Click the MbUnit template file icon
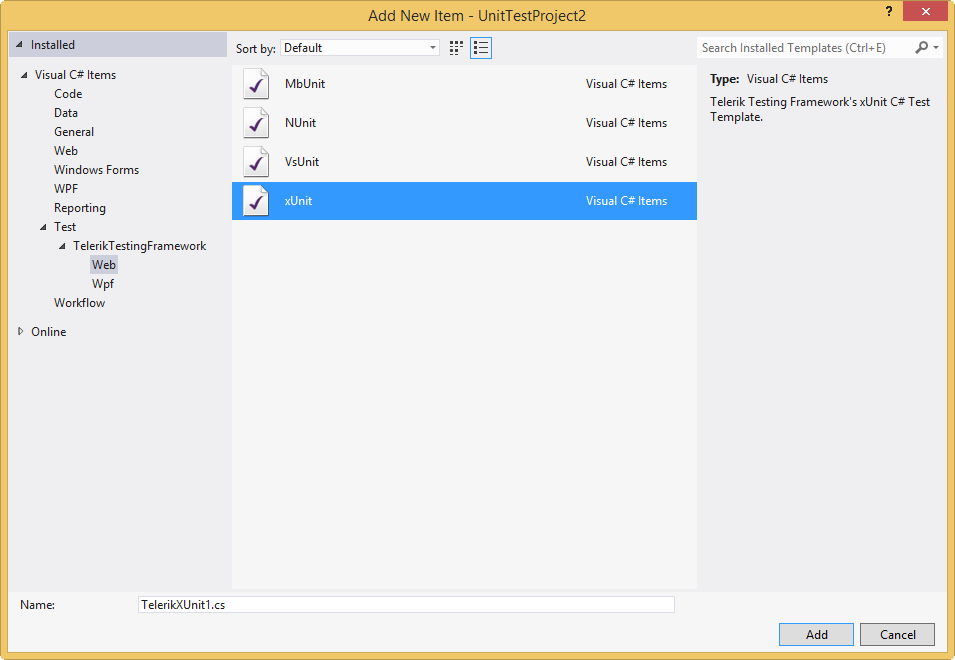Screen dimensions: 955x660 pyautogui.click(x=256, y=84)
